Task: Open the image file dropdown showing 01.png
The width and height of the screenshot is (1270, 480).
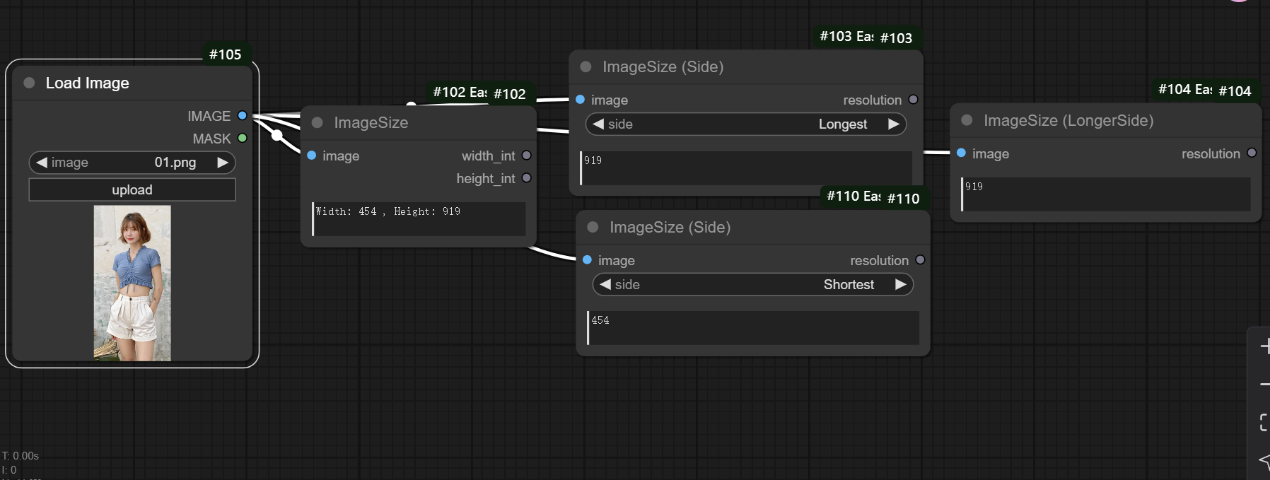Action: (132, 162)
